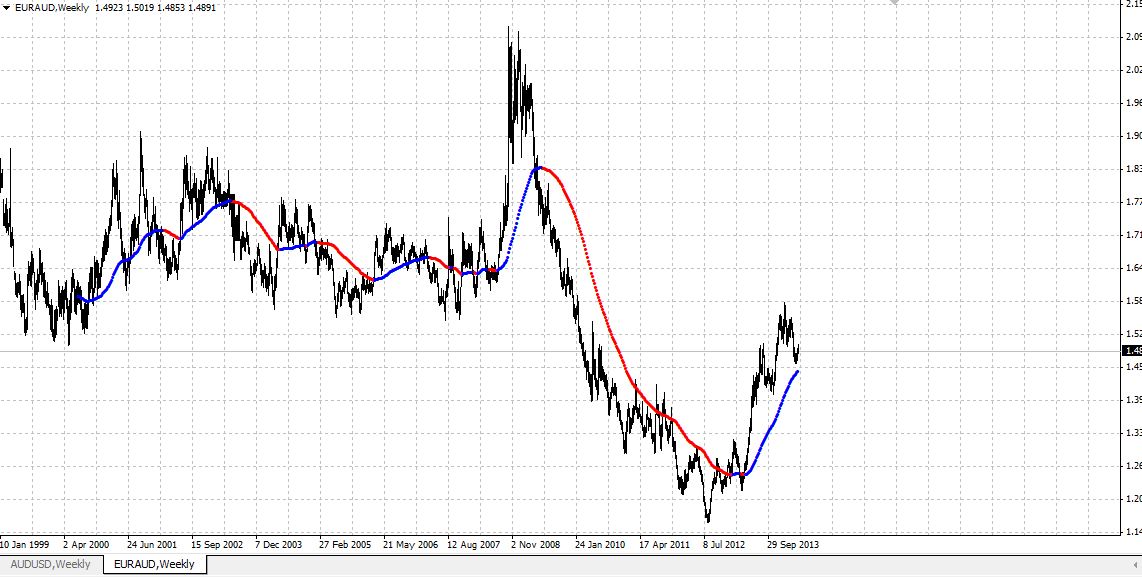Click the date label 15 Sep 2002
1142x577 pixels.
pyautogui.click(x=217, y=543)
